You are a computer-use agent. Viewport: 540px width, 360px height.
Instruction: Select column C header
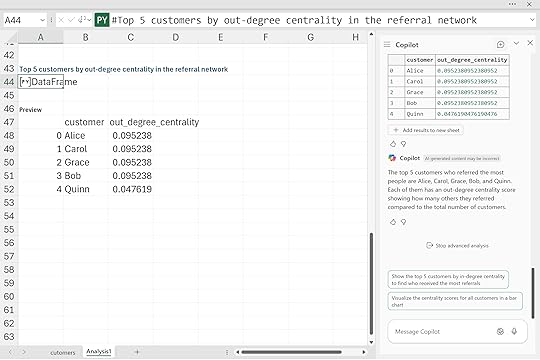131,37
